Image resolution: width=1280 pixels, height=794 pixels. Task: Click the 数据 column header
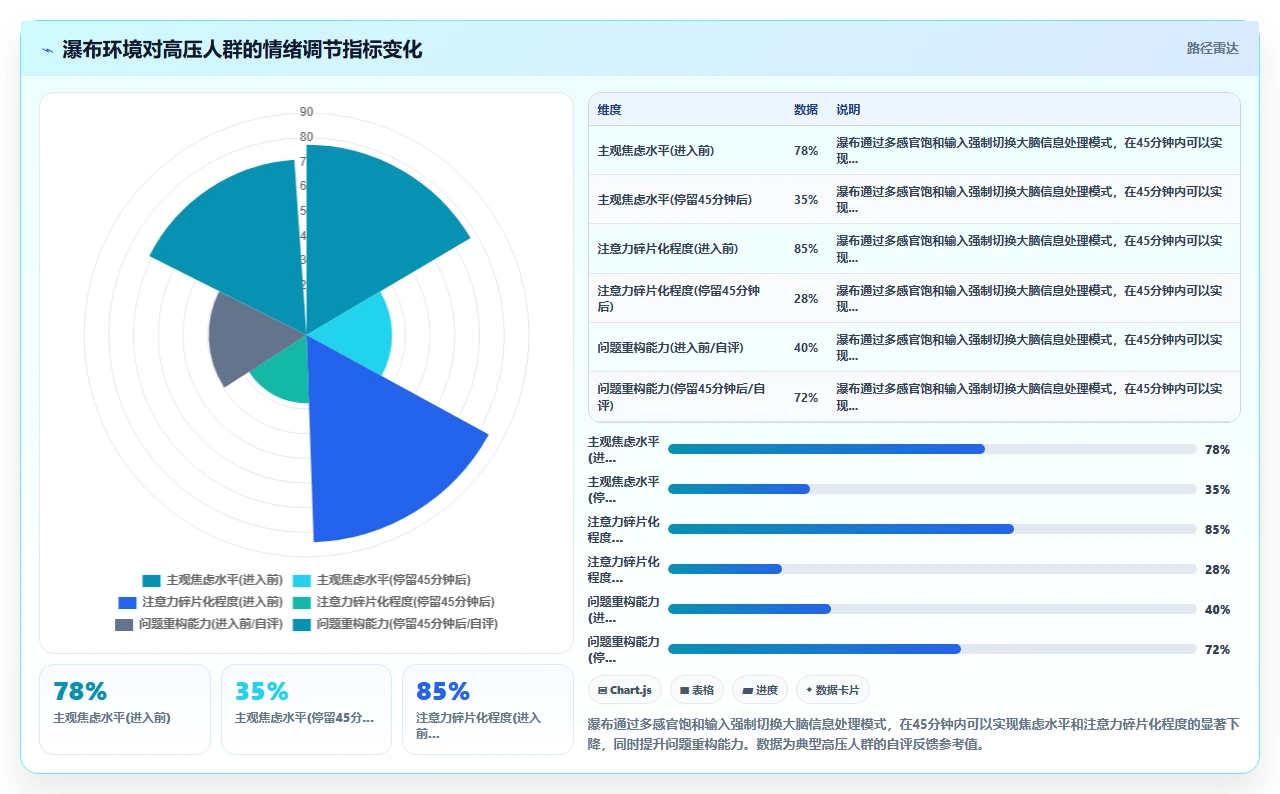(x=806, y=110)
